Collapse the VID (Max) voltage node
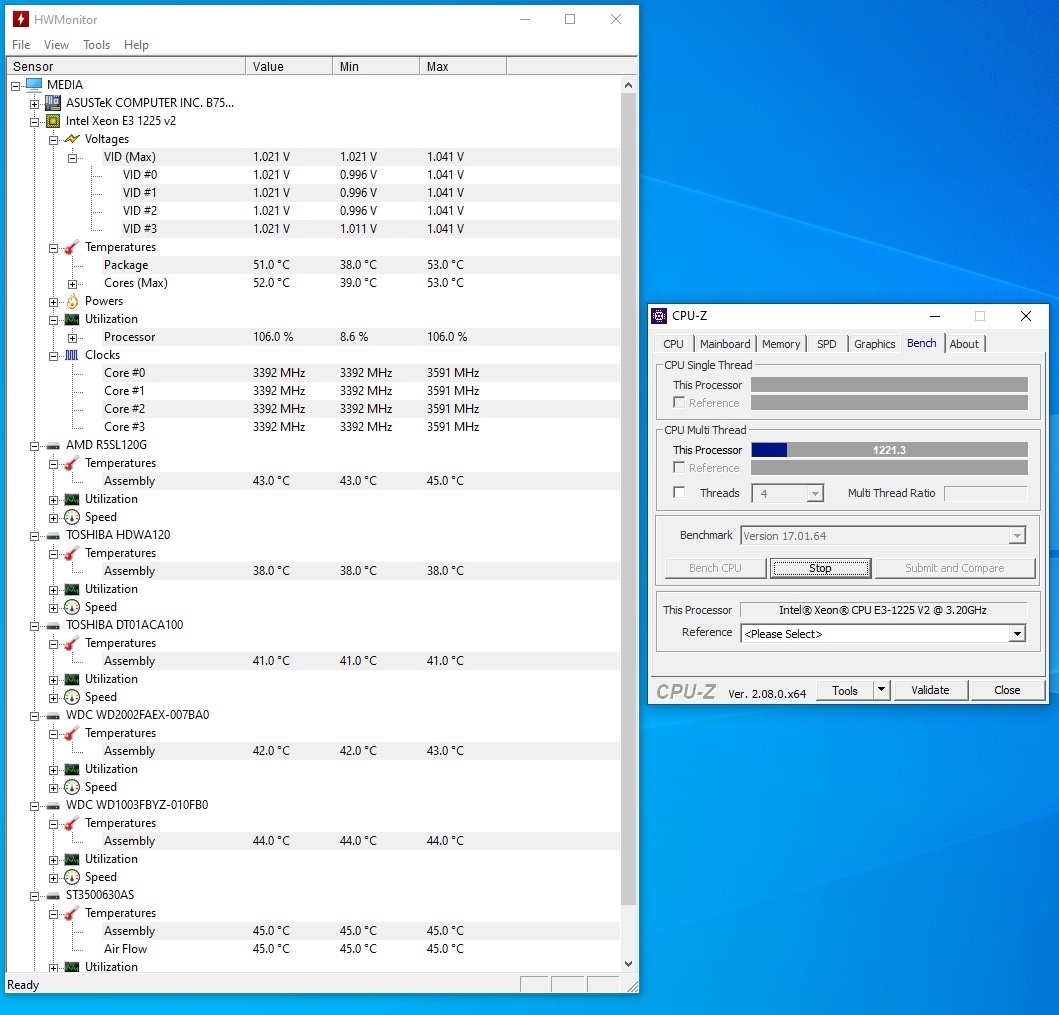 coord(73,157)
